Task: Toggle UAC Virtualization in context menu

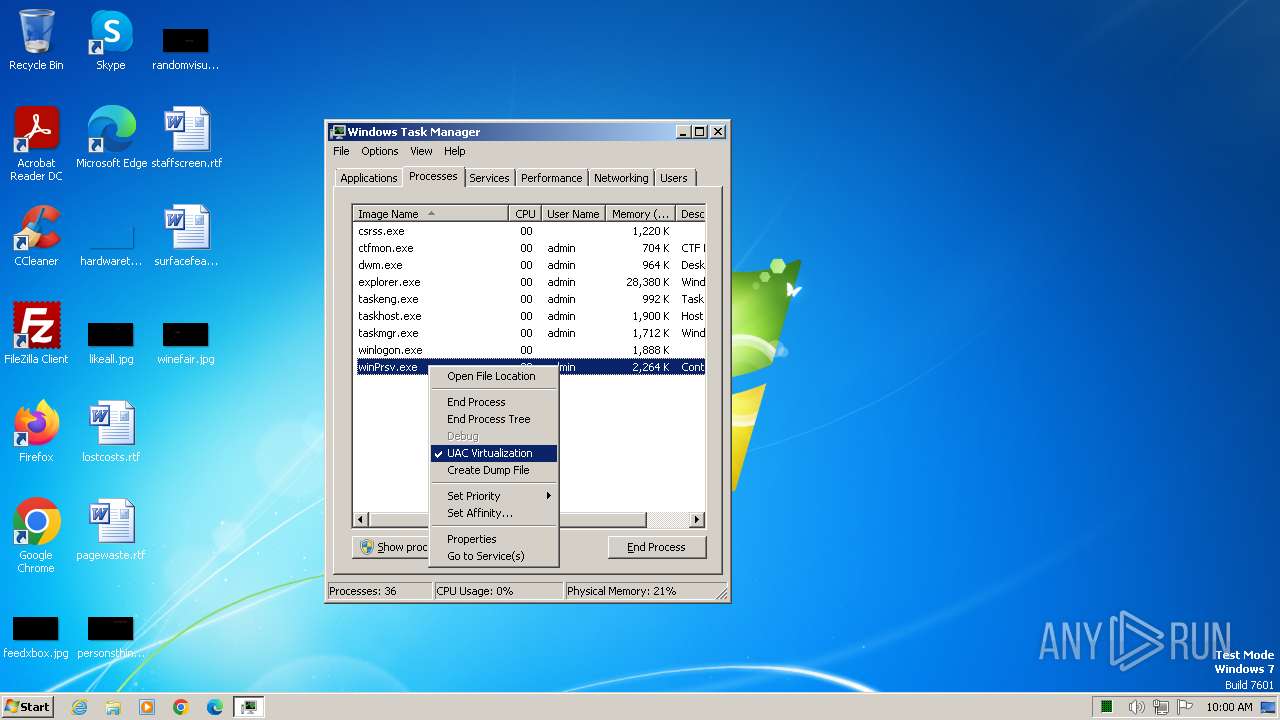Action: click(493, 453)
